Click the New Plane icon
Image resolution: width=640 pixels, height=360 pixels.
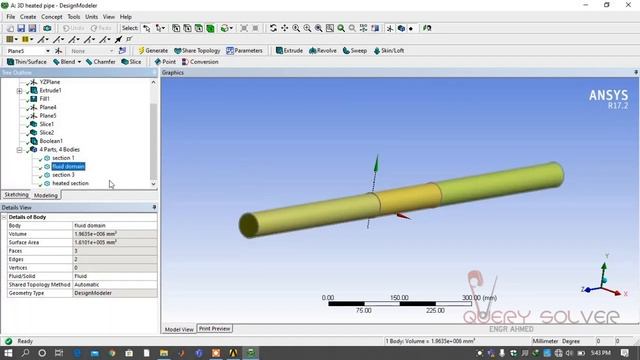pyautogui.click(x=58, y=51)
